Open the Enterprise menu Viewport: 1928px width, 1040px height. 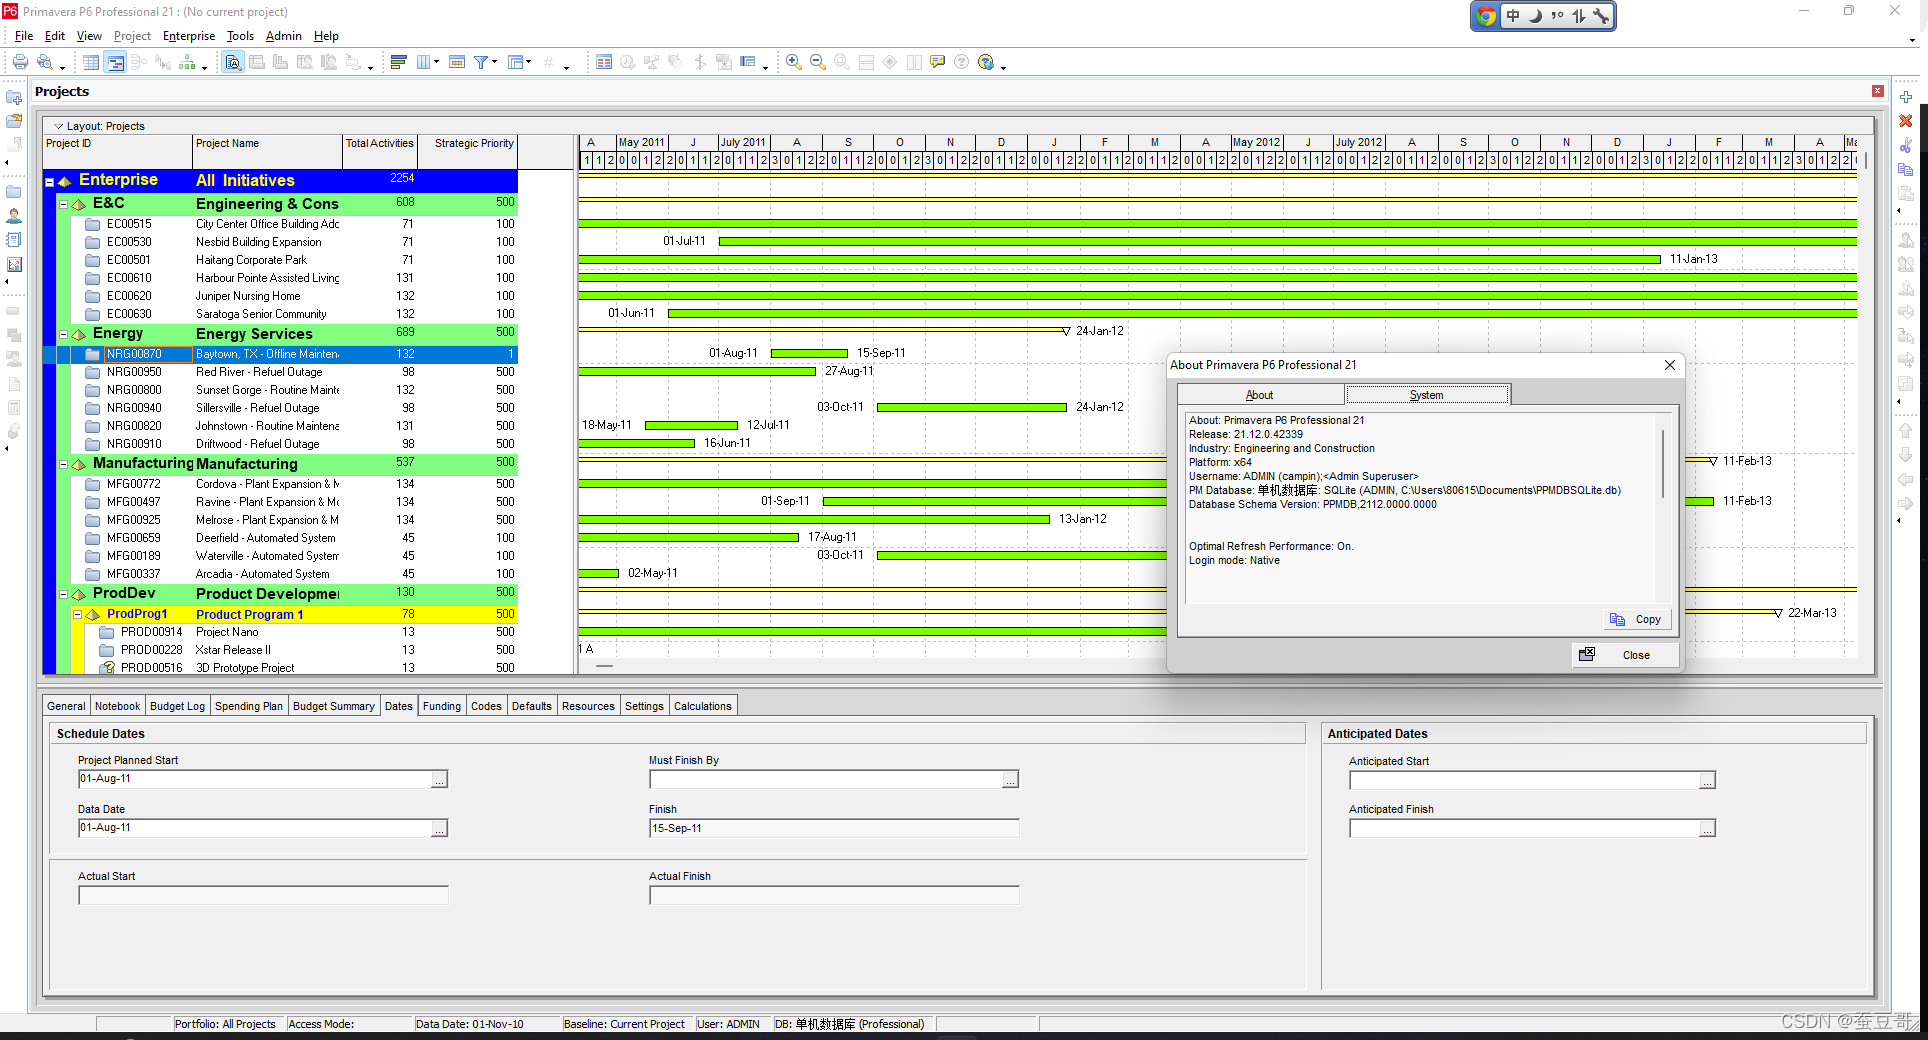point(189,35)
